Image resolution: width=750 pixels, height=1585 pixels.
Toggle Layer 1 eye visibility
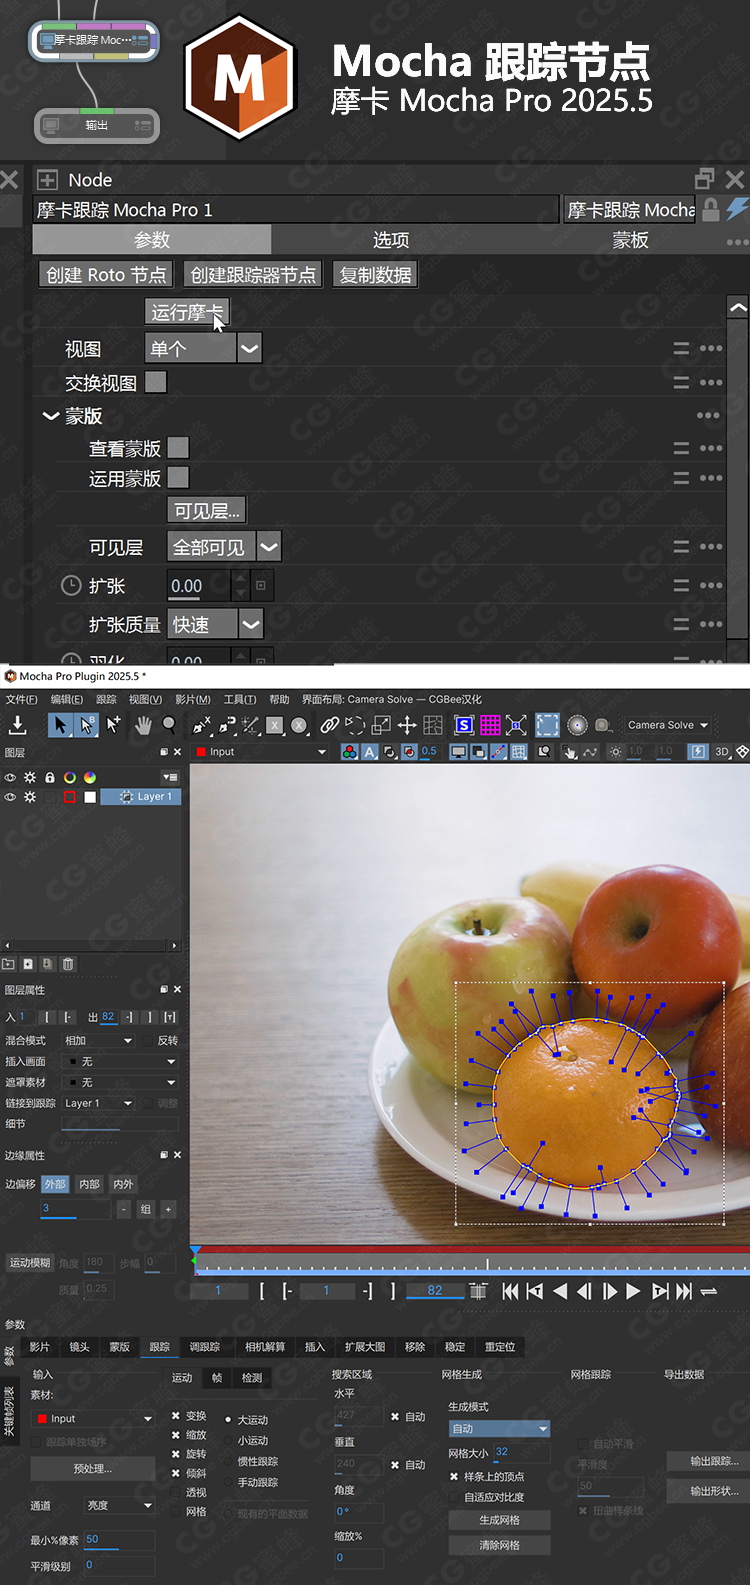coord(10,797)
